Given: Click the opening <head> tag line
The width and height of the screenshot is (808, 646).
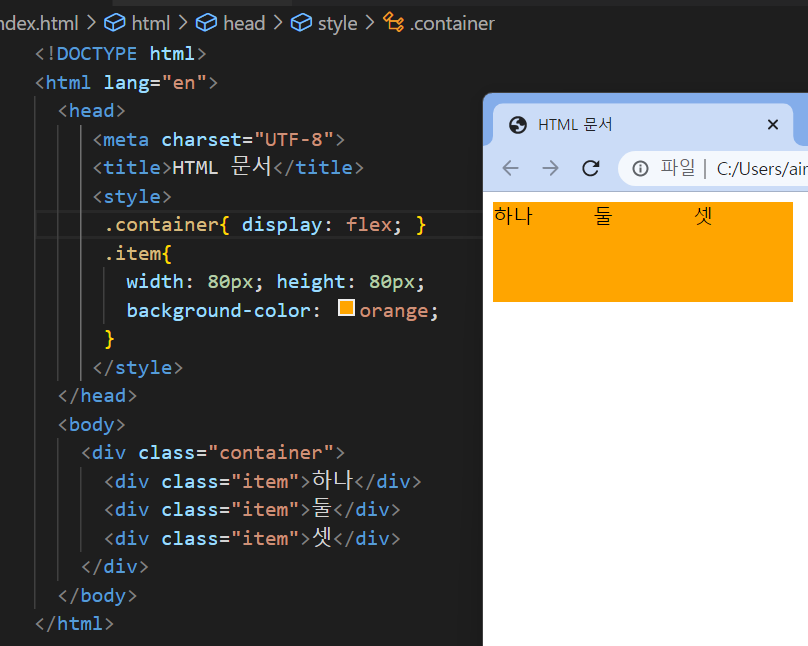Looking at the screenshot, I should (x=92, y=111).
